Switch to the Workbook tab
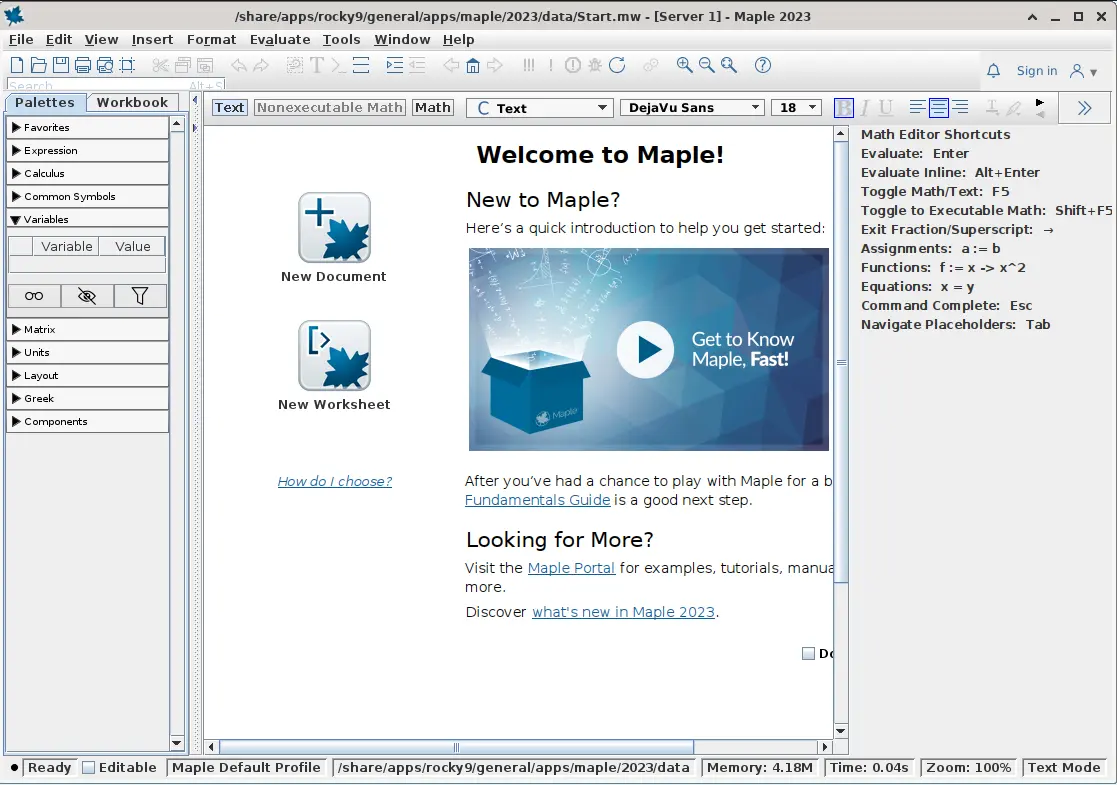Image resolution: width=1117 pixels, height=785 pixels. (x=132, y=103)
